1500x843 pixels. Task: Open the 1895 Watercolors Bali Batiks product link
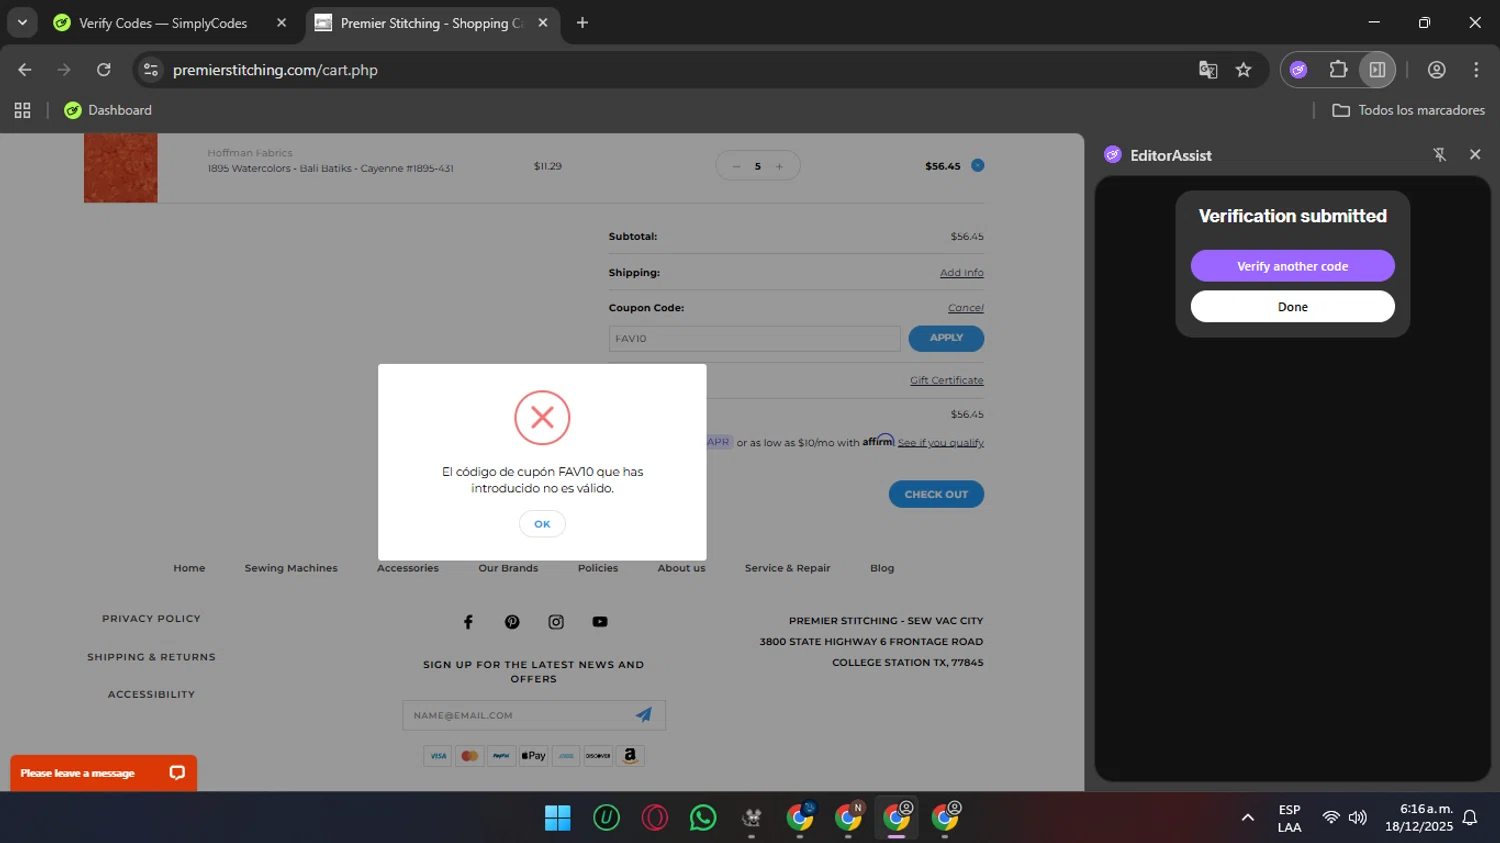(330, 168)
